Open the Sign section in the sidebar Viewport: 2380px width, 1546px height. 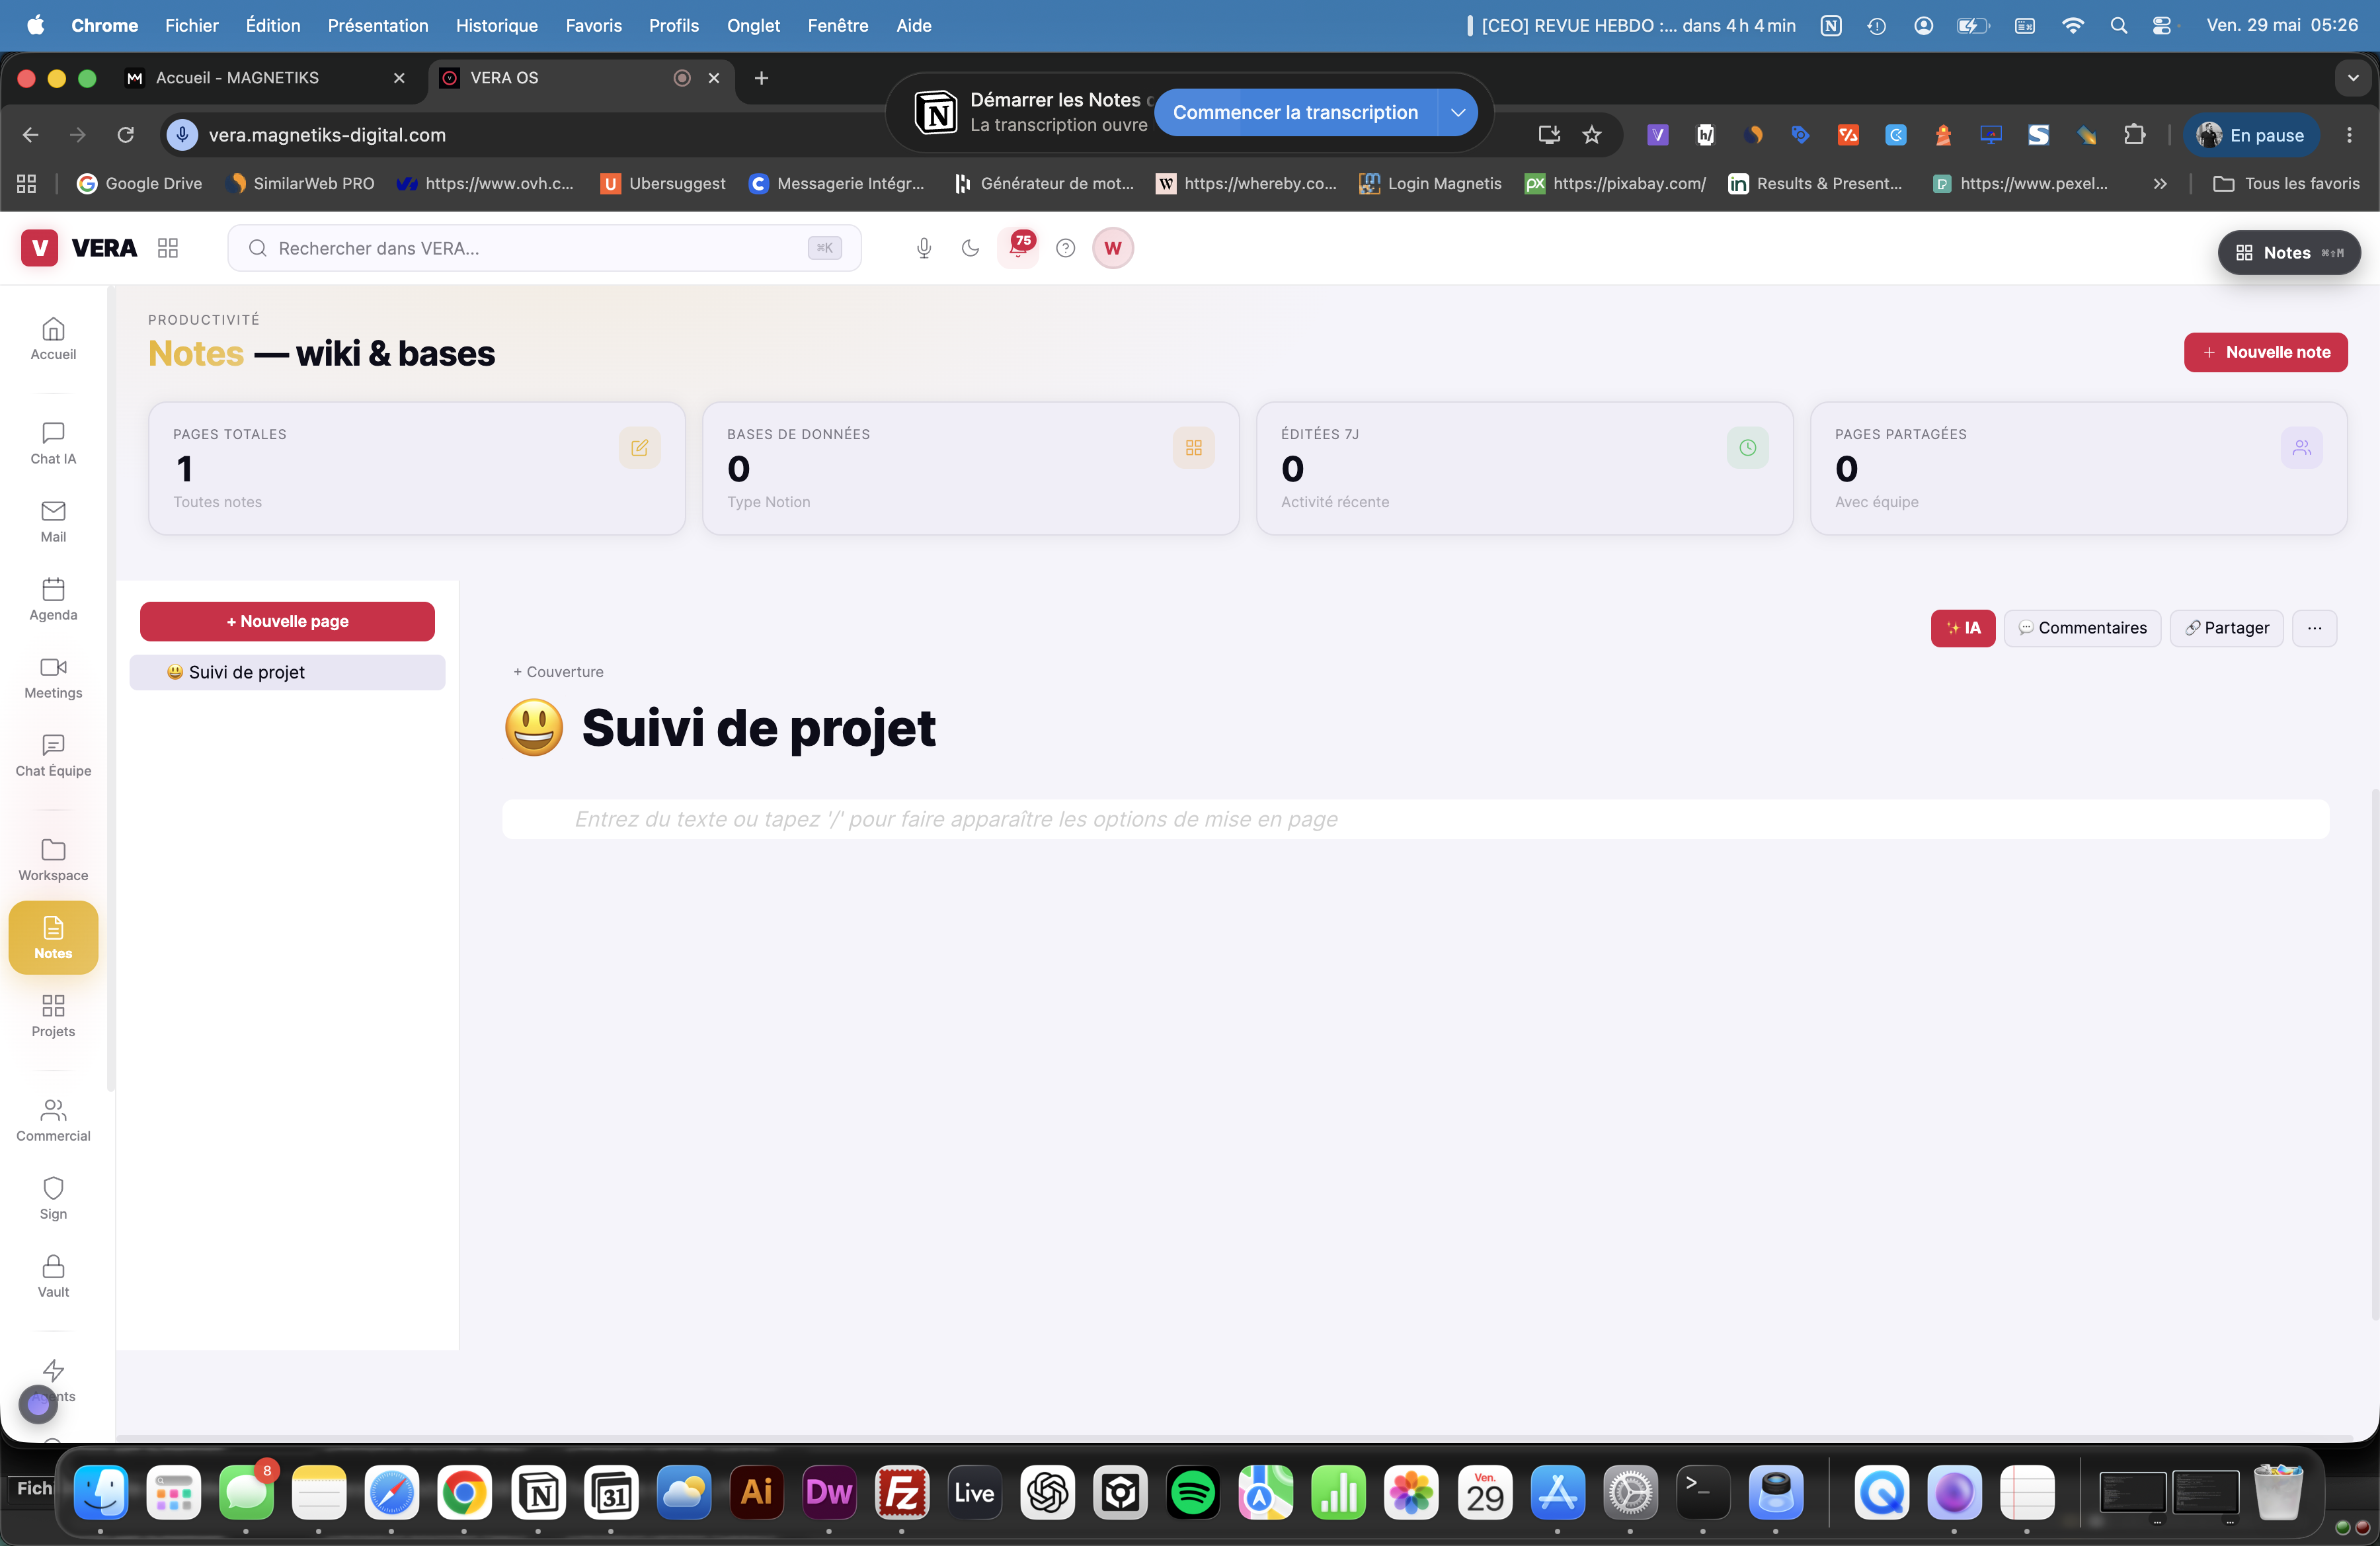tap(53, 1198)
